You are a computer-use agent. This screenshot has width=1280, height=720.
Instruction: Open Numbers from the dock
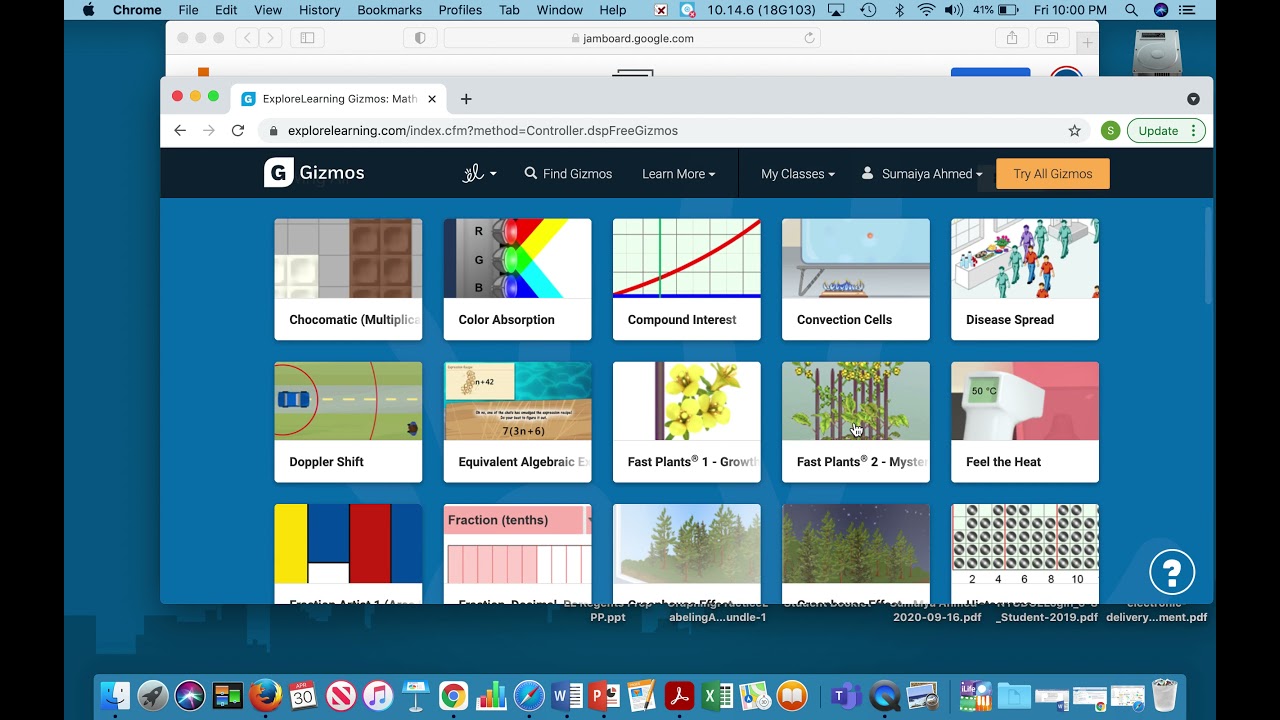click(x=491, y=695)
